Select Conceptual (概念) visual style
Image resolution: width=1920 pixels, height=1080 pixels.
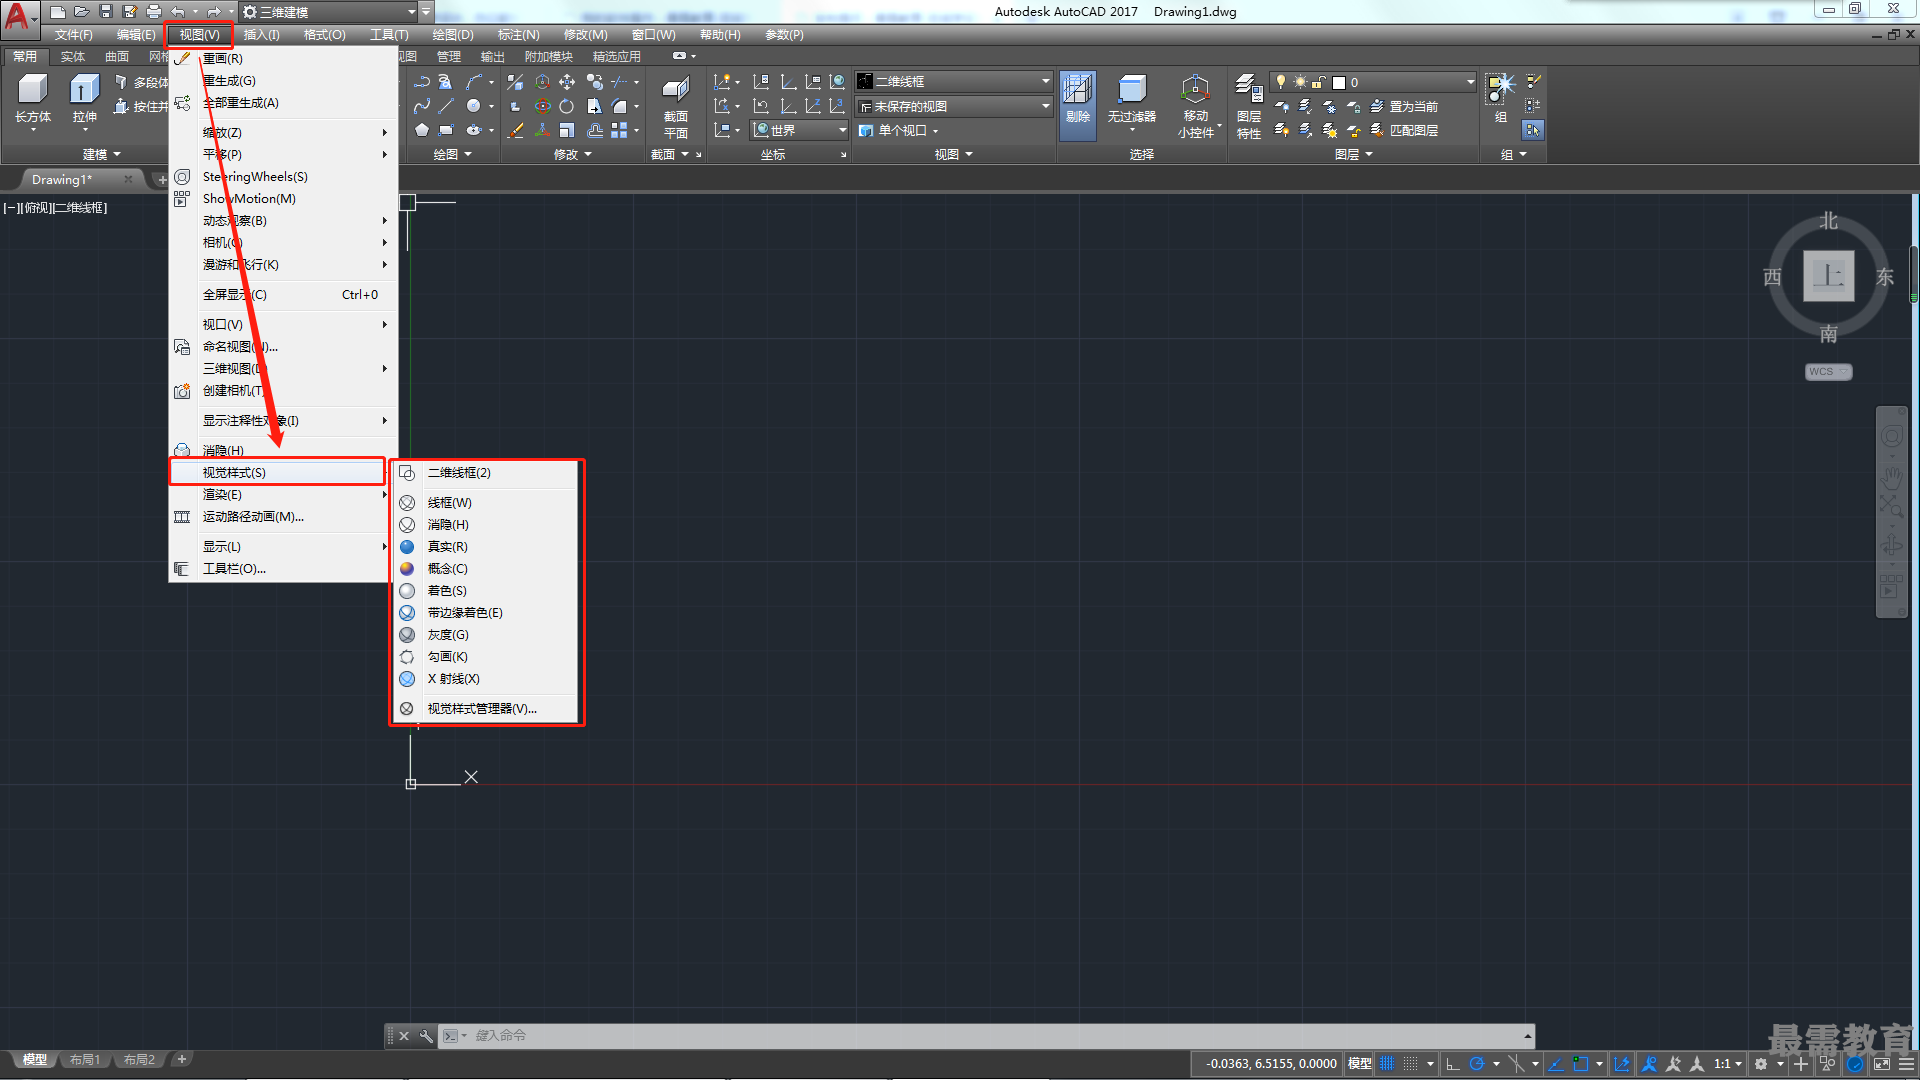click(x=484, y=569)
